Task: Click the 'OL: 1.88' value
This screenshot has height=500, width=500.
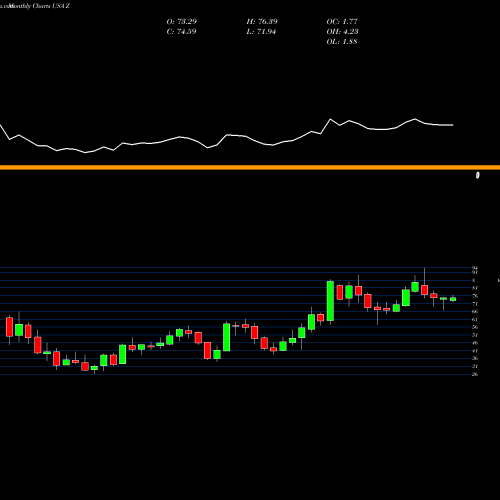Action: coord(342,42)
